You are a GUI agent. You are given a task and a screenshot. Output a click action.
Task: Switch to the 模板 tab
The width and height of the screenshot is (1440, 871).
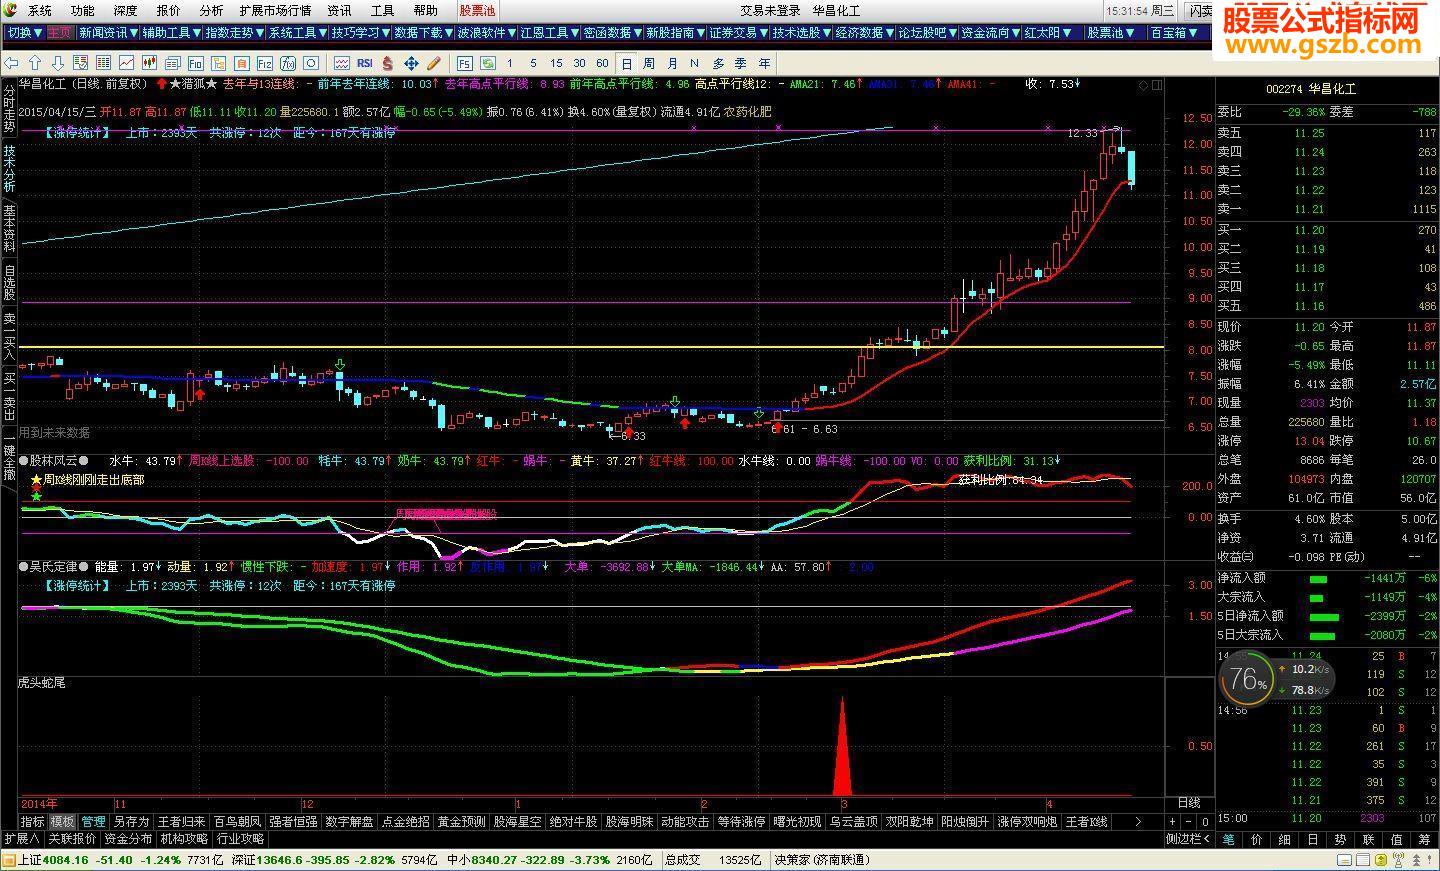pos(62,822)
